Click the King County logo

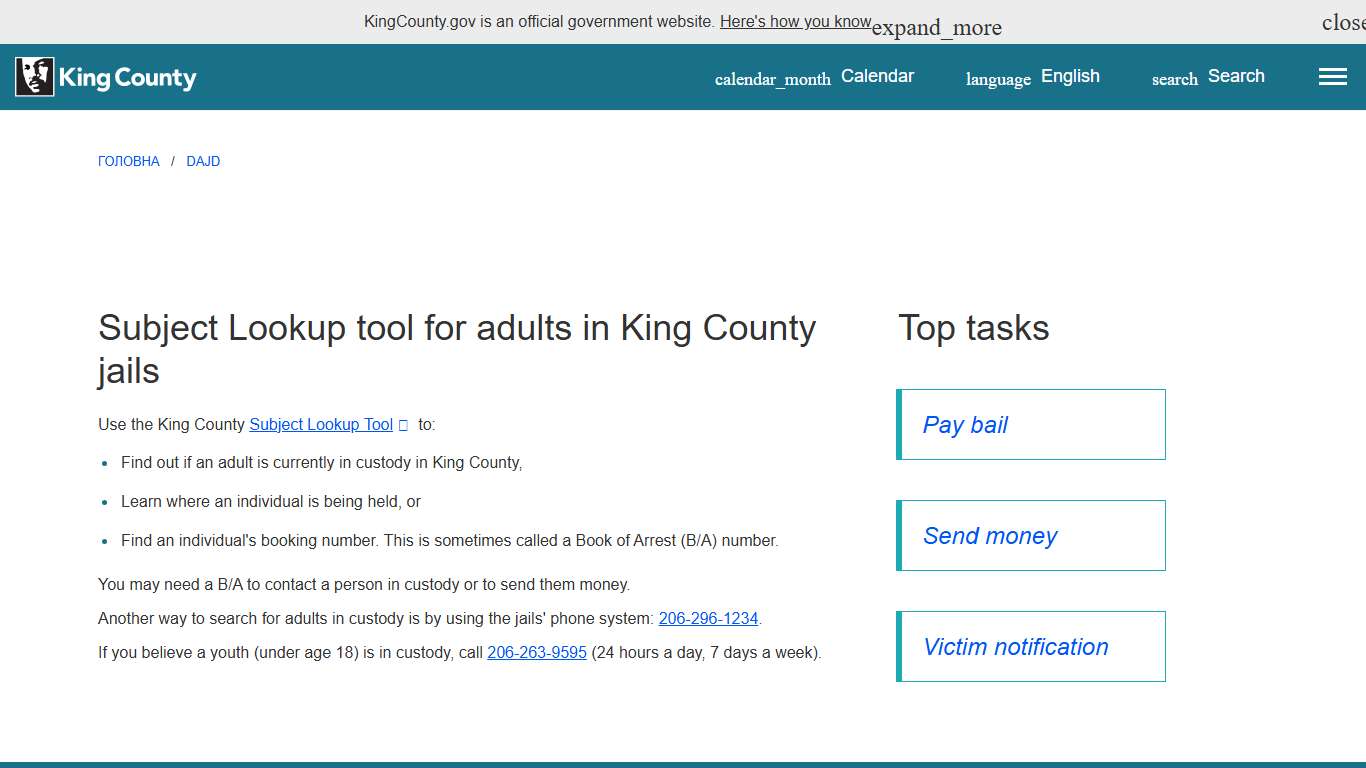pyautogui.click(x=105, y=76)
